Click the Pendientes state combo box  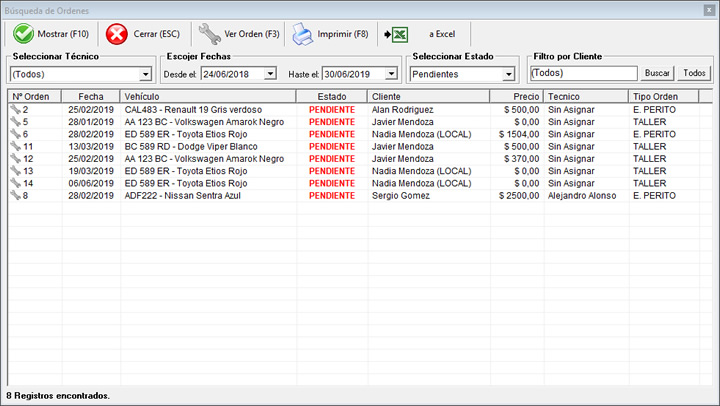coord(462,74)
